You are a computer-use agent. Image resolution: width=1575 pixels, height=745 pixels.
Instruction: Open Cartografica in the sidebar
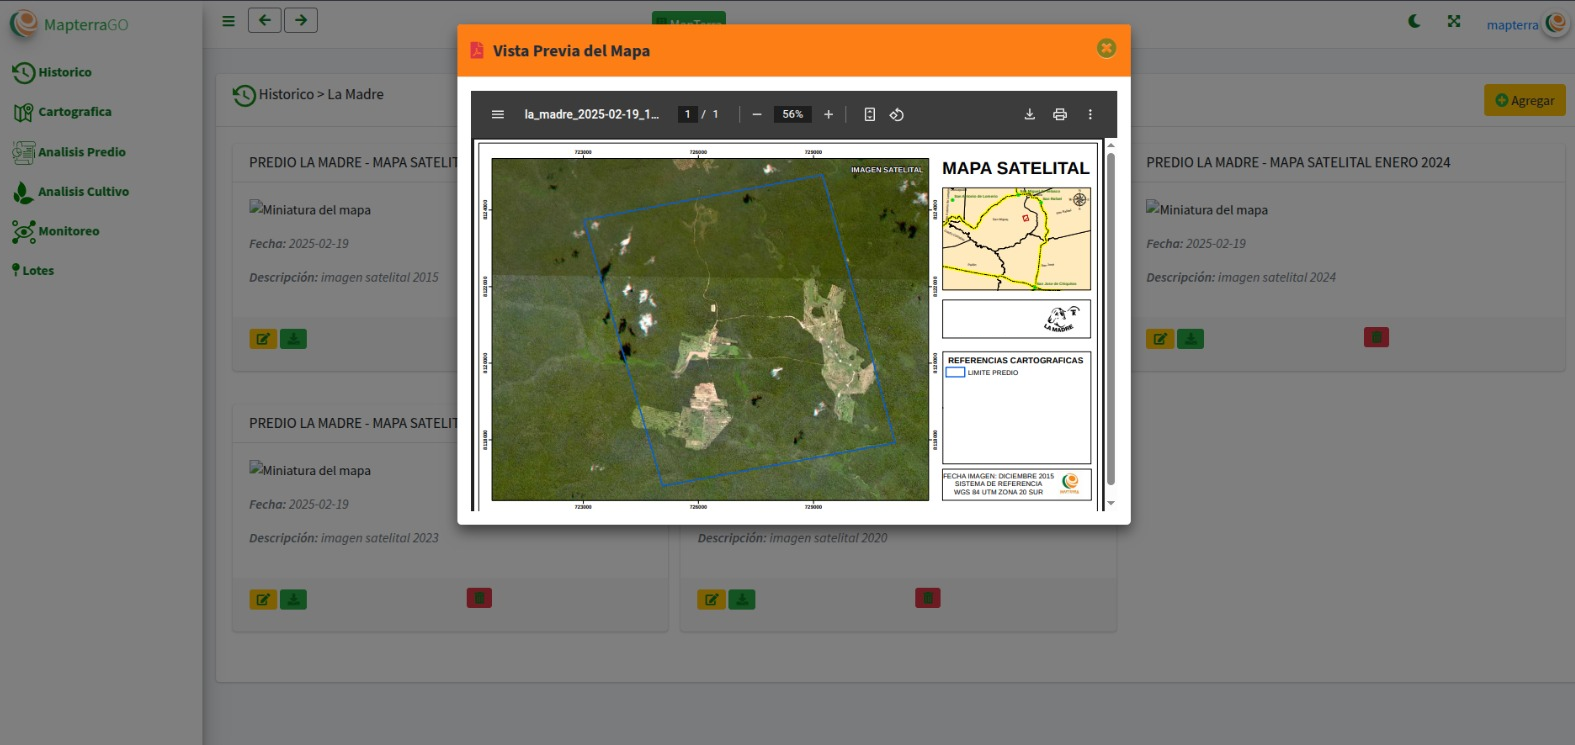pos(74,112)
